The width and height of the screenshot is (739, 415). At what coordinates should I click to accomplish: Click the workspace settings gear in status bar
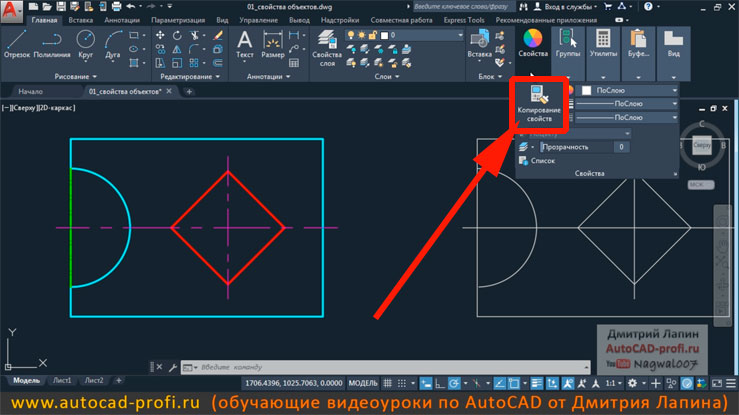coord(632,383)
